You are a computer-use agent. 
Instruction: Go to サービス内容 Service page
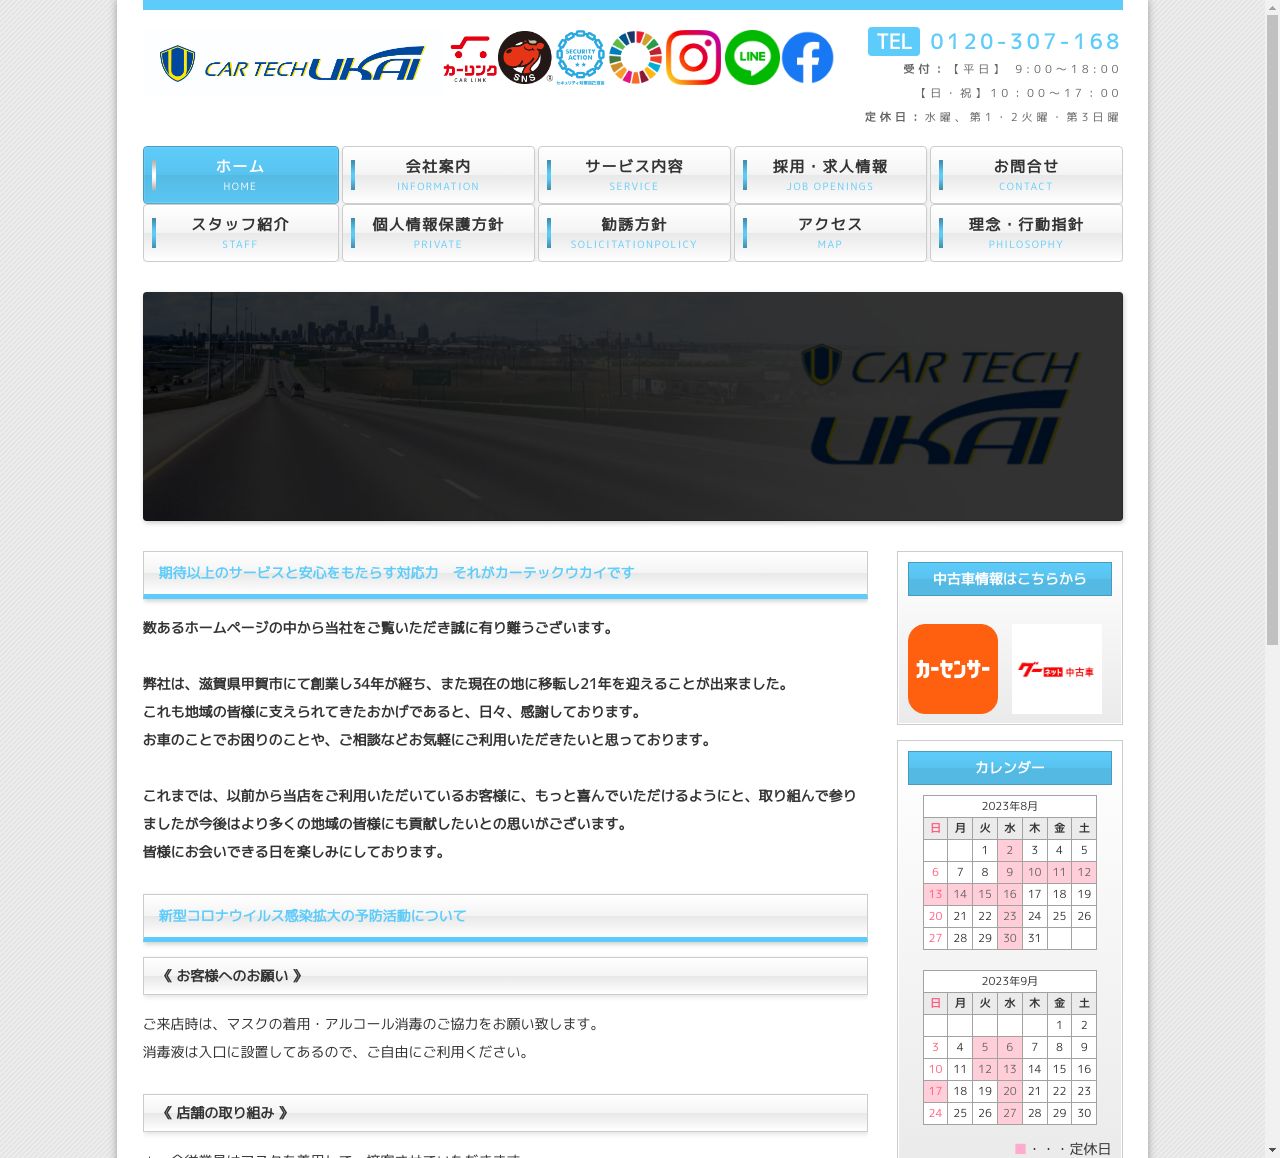[x=634, y=175]
